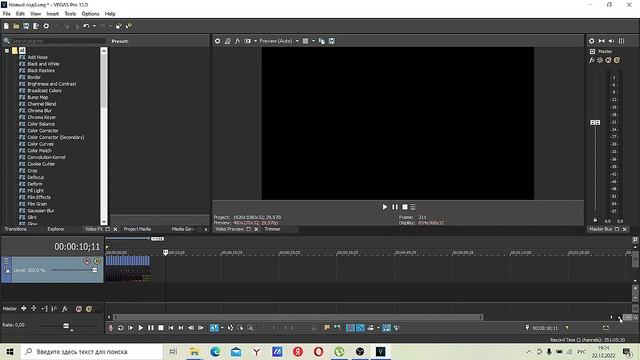Open Video Output FX in preview toolbar
Viewport: 640px width, 360px height.
(x=238, y=41)
